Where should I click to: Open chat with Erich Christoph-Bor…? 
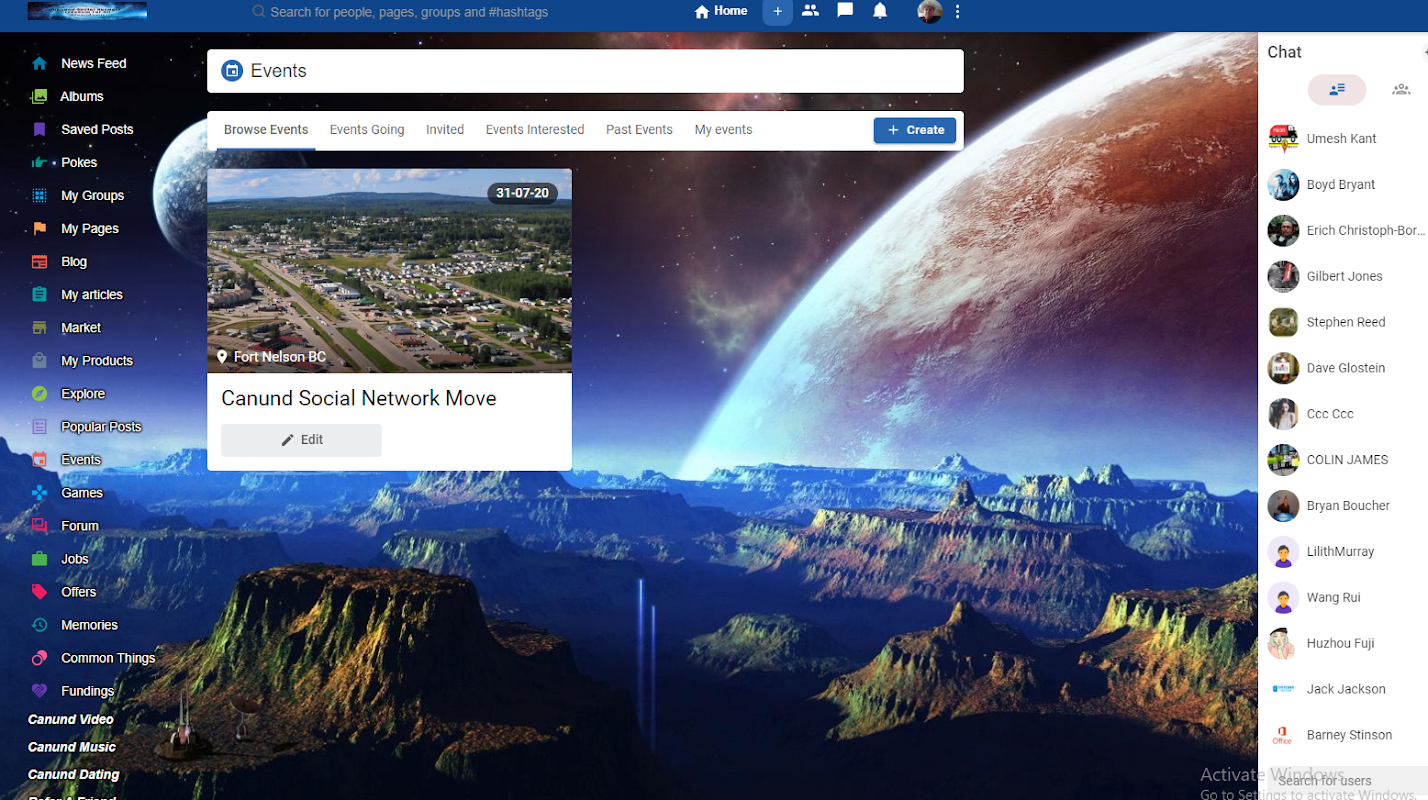1343,231
